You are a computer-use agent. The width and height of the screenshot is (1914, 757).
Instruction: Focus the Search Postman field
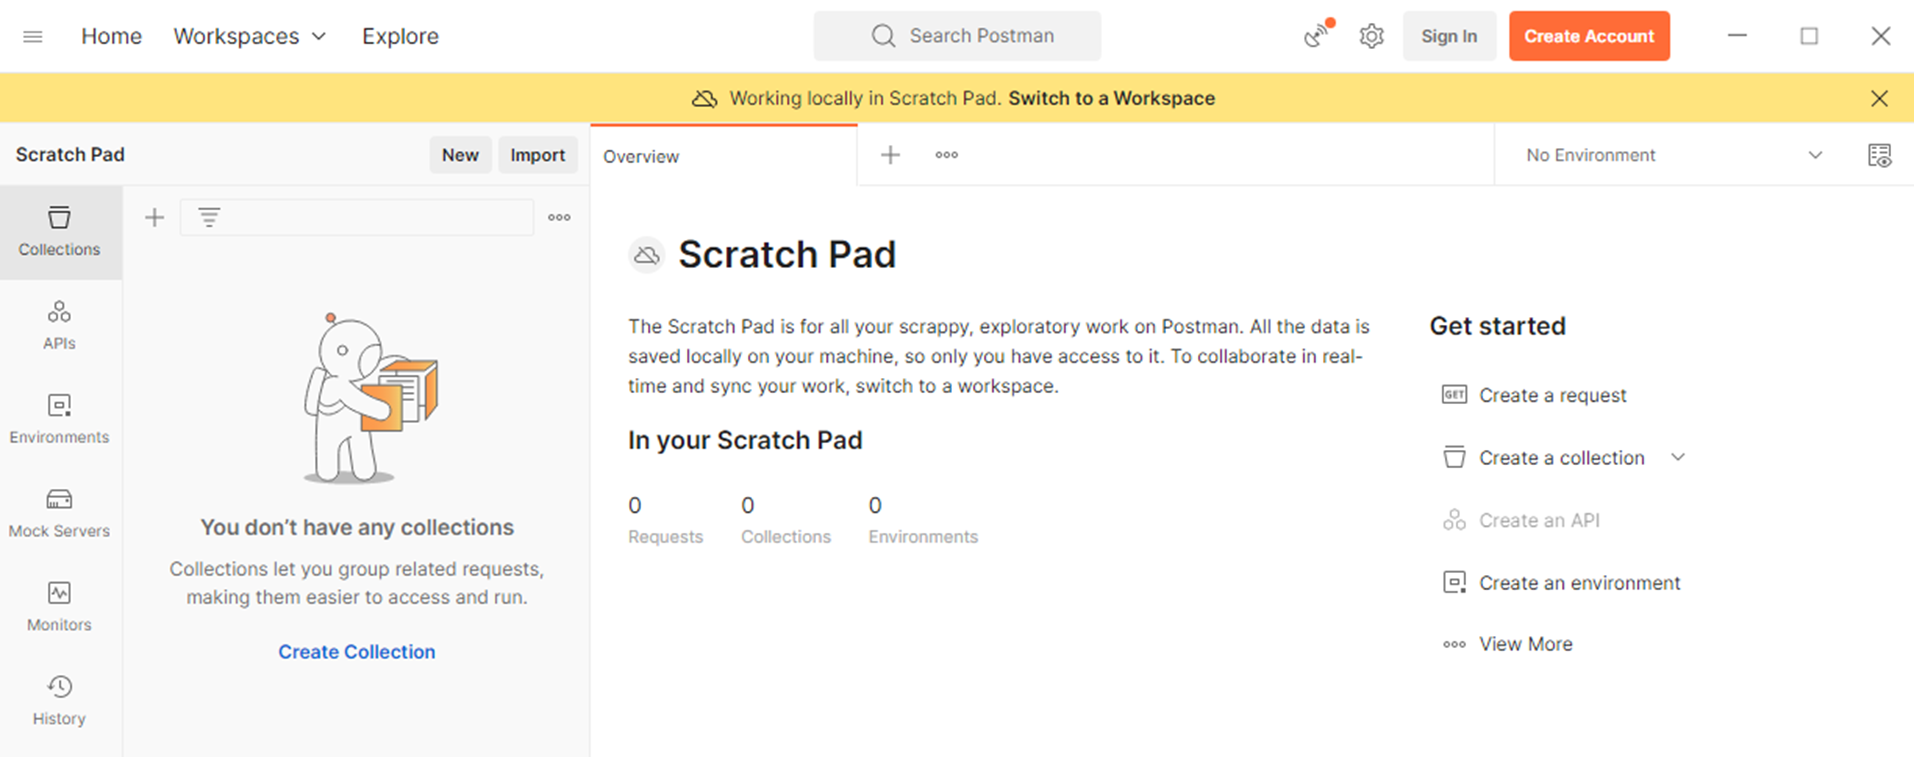(957, 36)
